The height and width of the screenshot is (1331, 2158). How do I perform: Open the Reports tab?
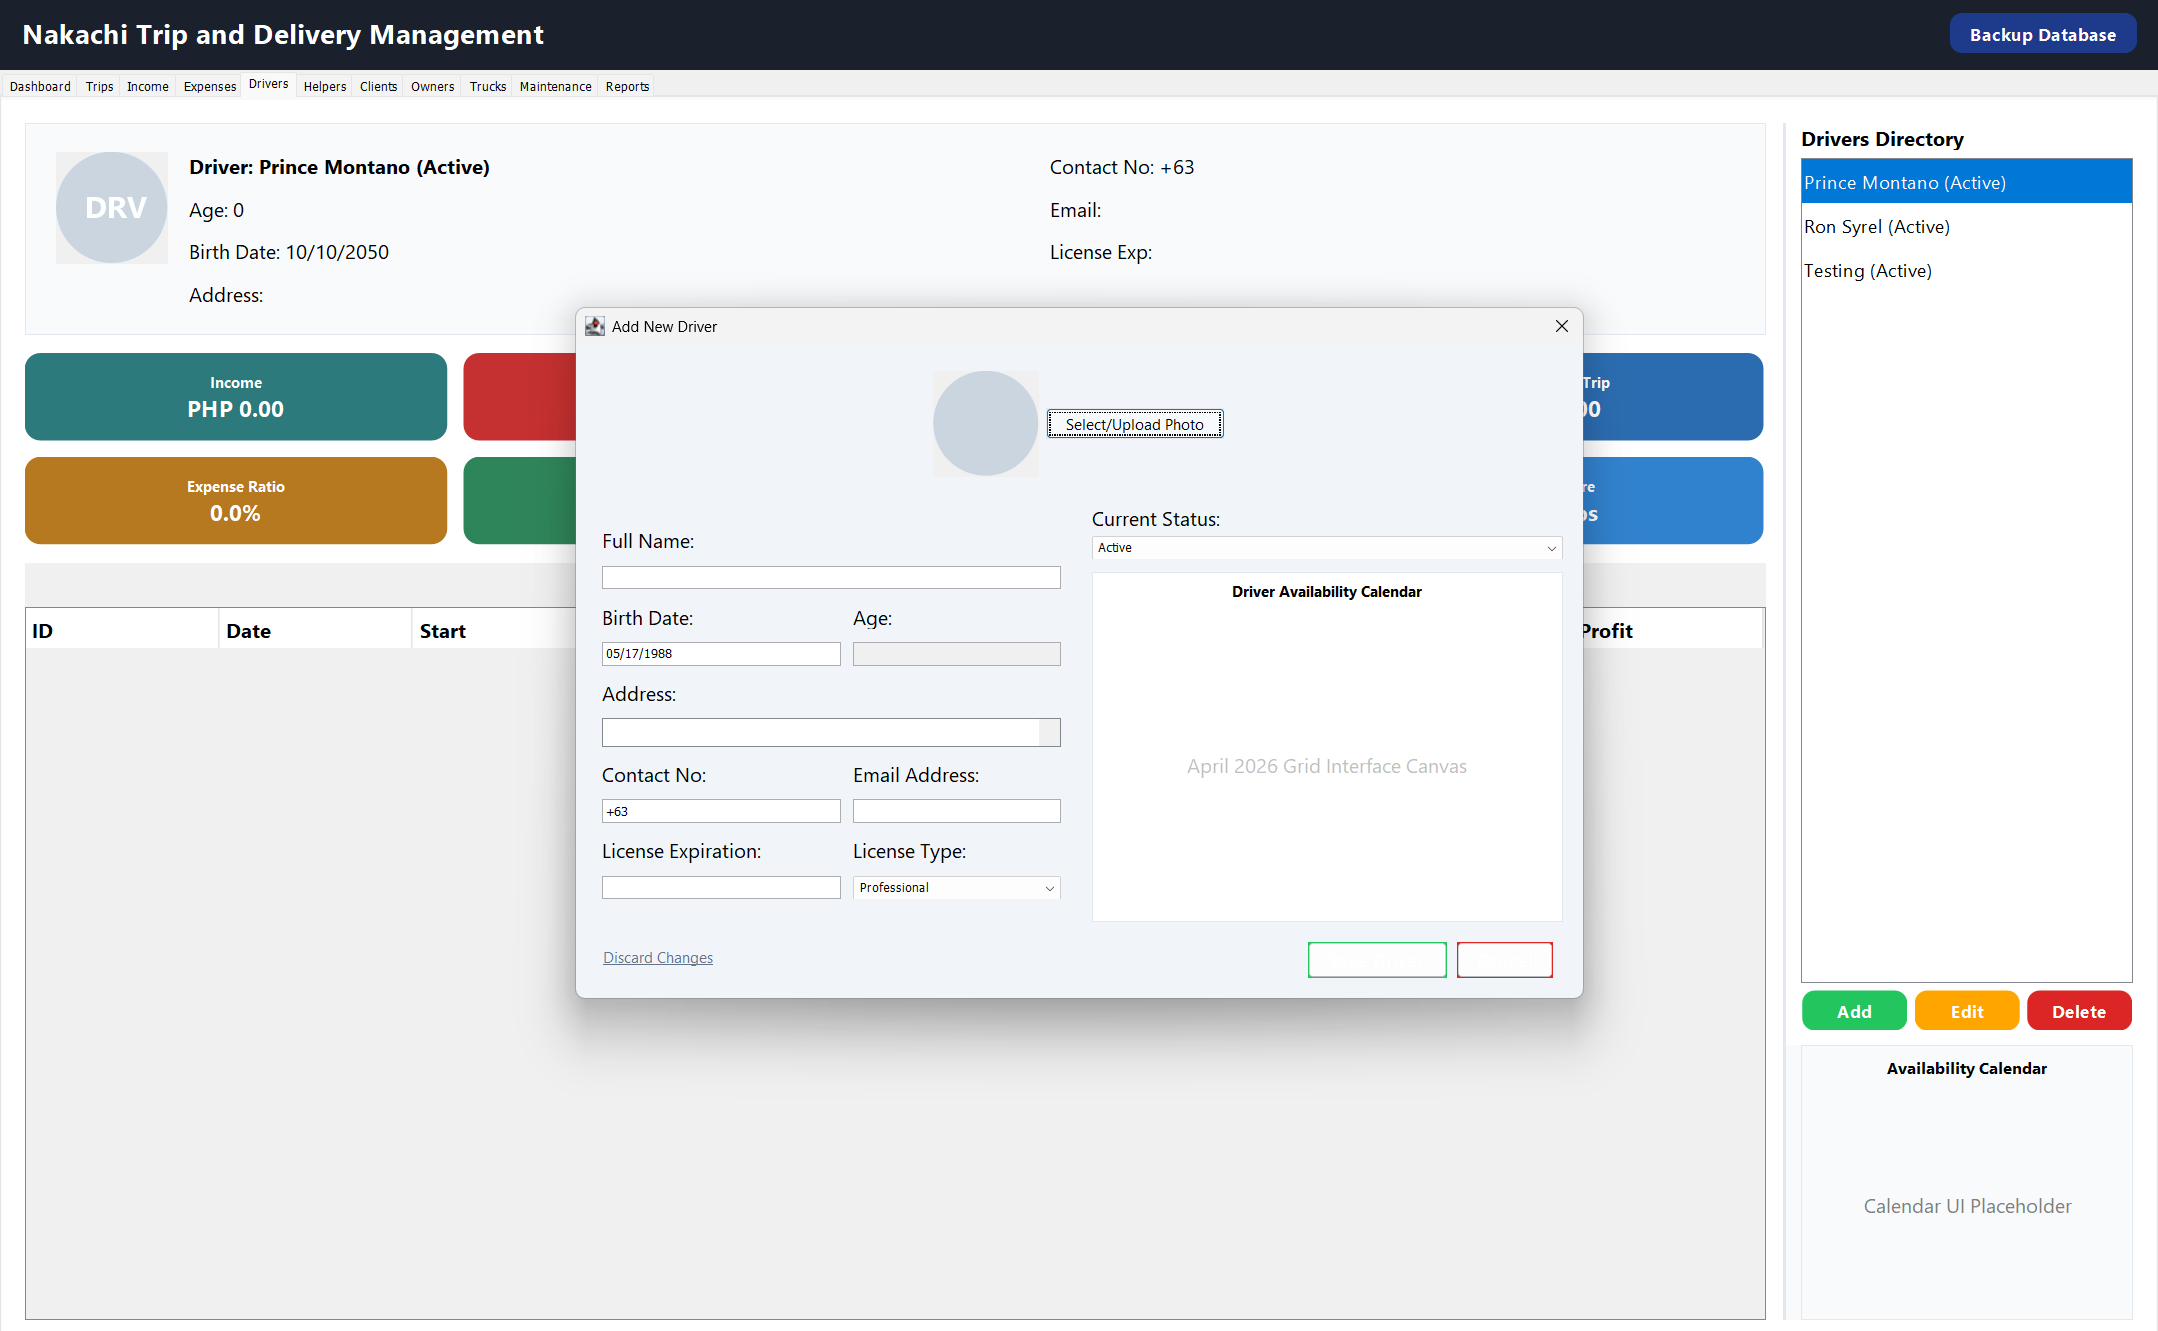coord(627,87)
